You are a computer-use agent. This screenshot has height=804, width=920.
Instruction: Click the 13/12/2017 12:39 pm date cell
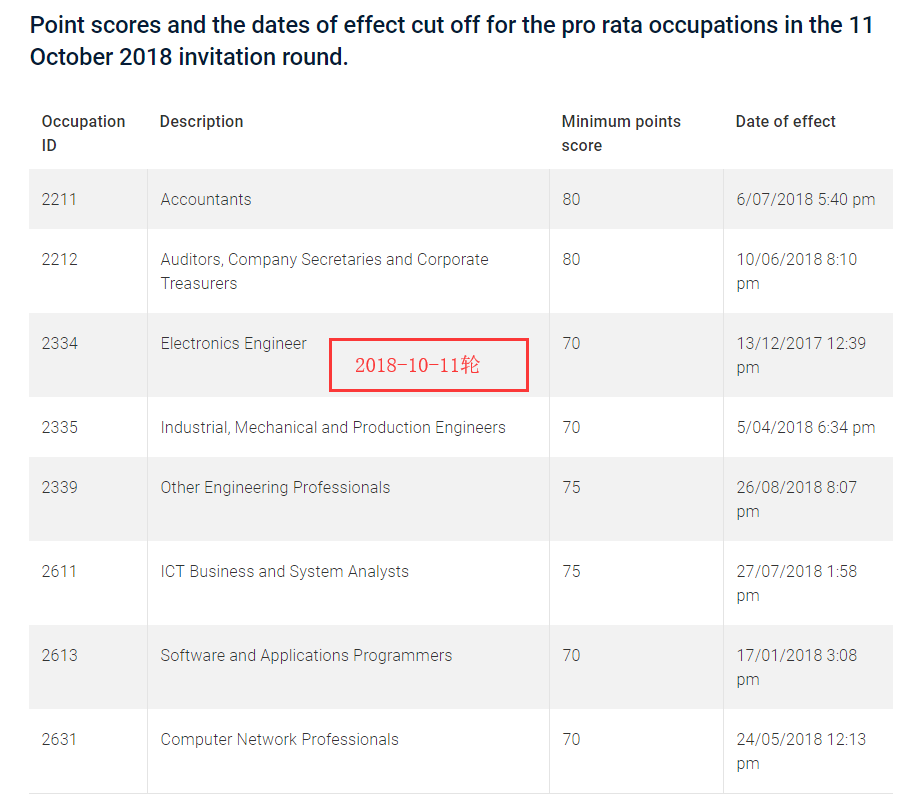[800, 355]
